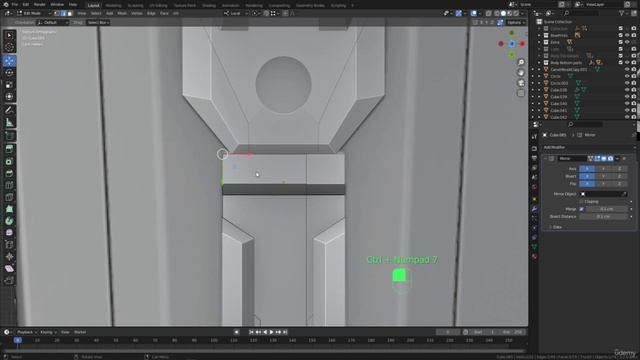Open the Keying popover in timeline

(48, 332)
